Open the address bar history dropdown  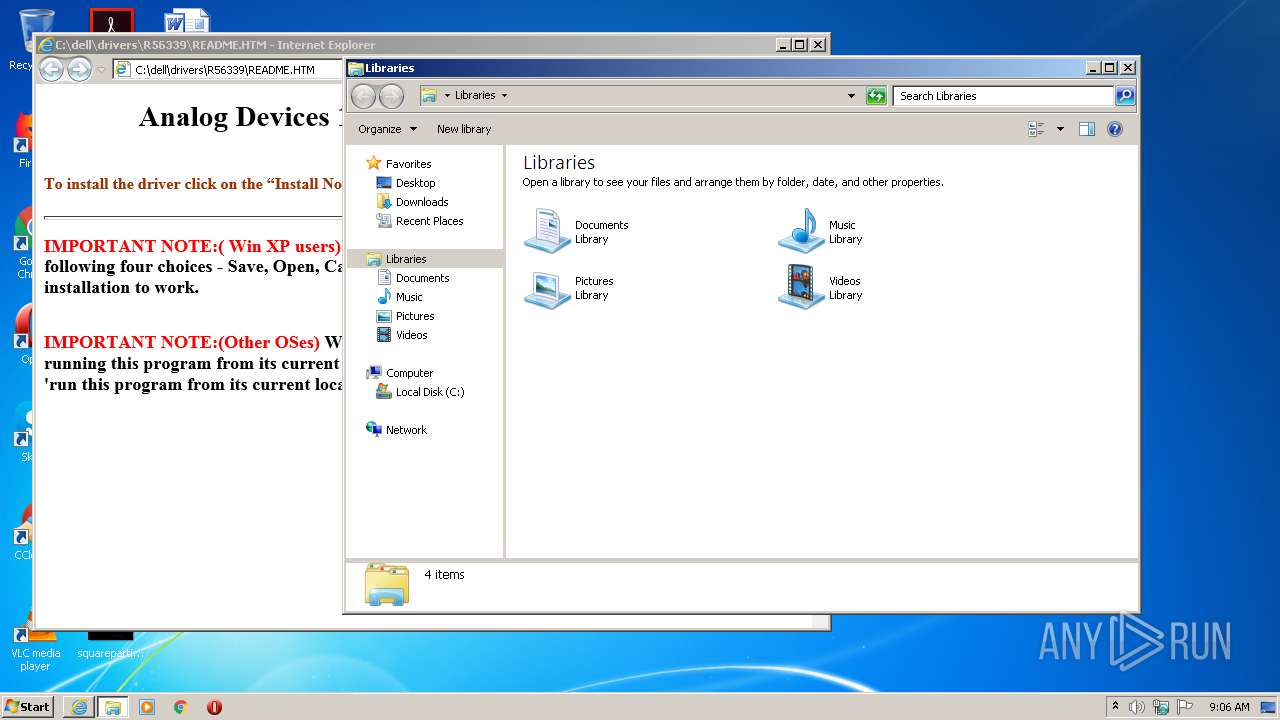tap(851, 96)
